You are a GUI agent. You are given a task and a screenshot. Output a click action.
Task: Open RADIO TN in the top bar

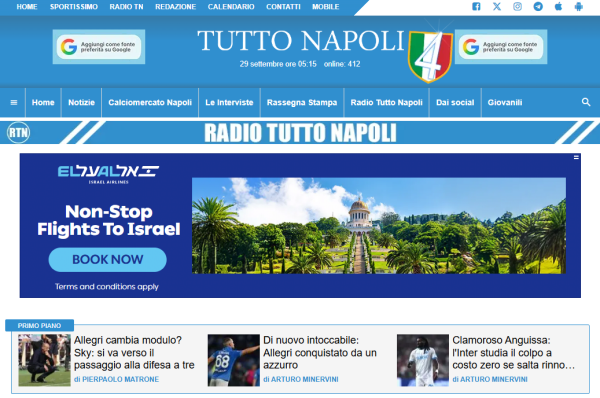[x=126, y=7]
